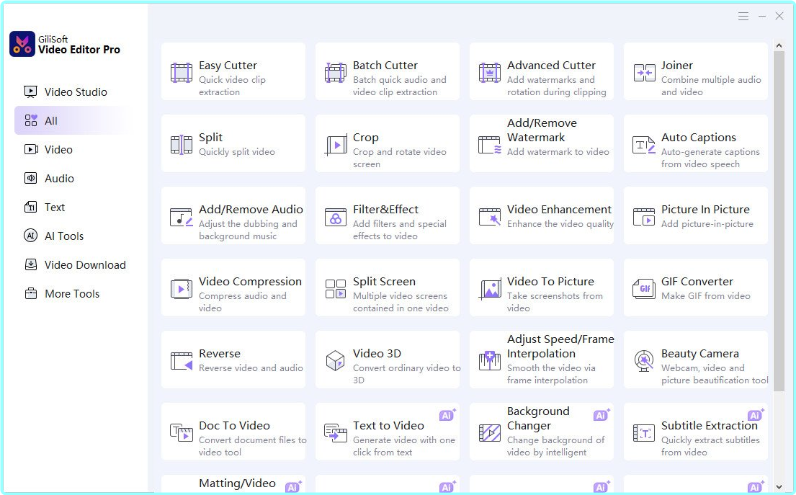796x495 pixels.
Task: Open Easy Cutter by its title
Action: click(228, 65)
